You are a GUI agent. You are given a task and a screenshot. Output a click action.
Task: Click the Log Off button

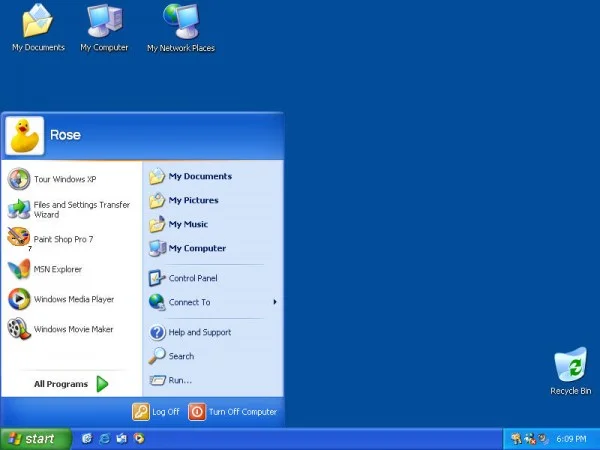click(157, 412)
